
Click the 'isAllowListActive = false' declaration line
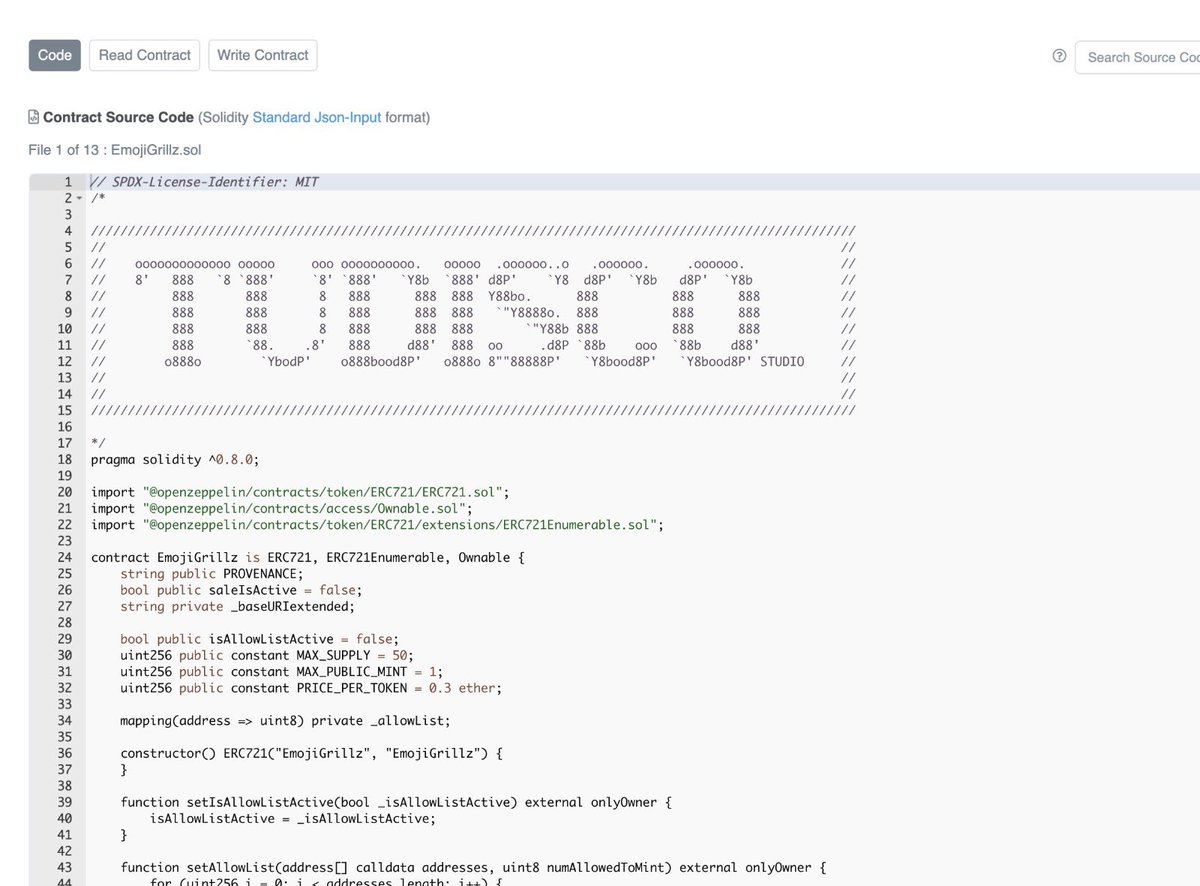(x=259, y=639)
